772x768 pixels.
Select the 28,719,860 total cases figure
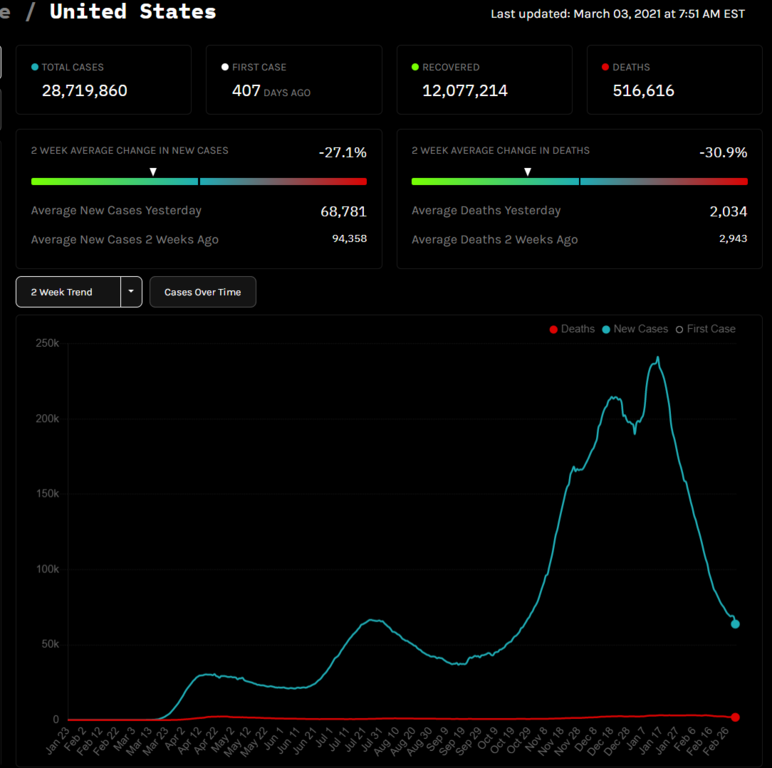(84, 91)
